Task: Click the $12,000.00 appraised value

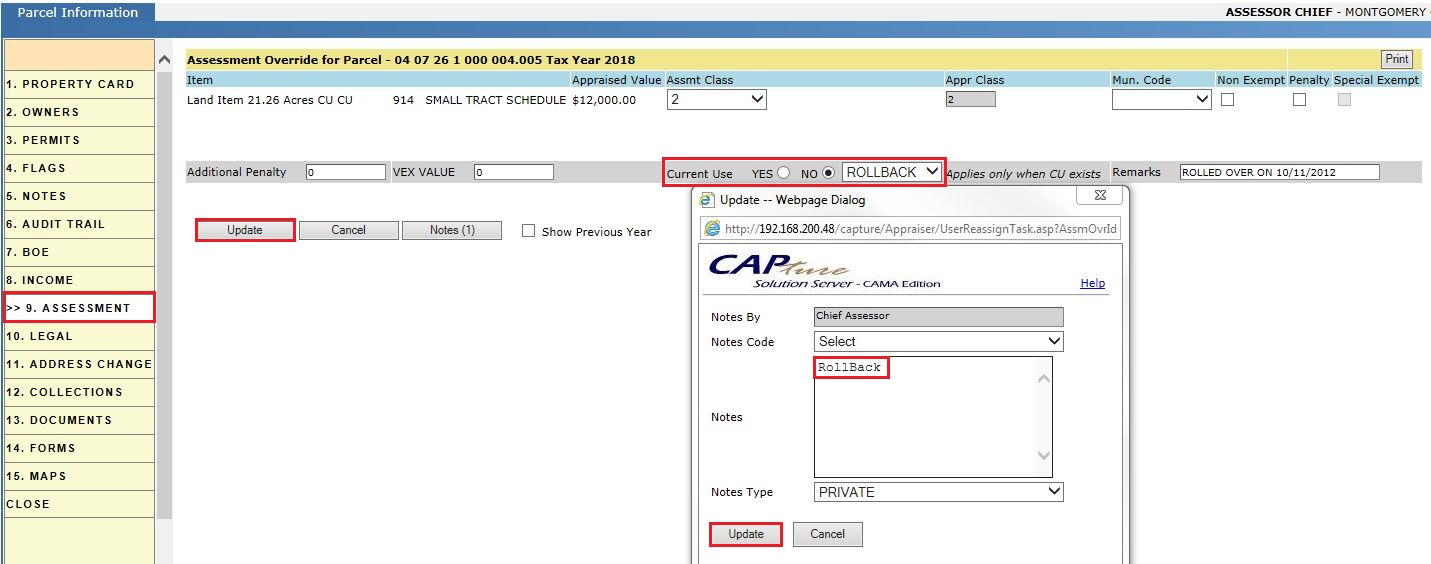Action: pos(604,100)
